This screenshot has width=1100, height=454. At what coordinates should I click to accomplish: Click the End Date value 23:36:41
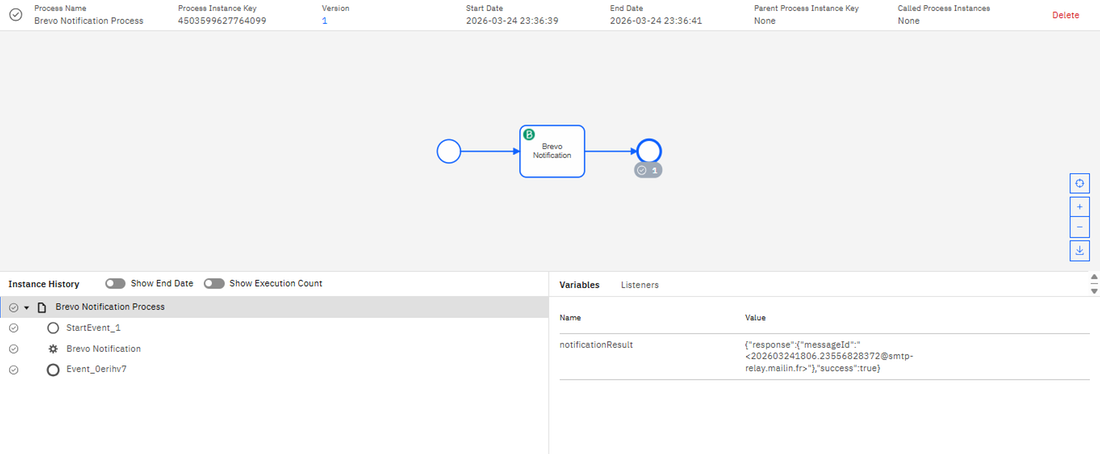(x=656, y=21)
